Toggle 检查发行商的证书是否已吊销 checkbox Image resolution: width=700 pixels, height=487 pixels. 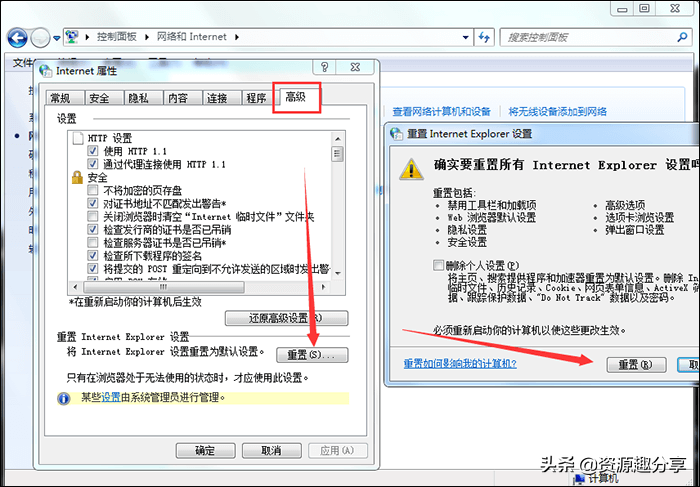pos(92,229)
